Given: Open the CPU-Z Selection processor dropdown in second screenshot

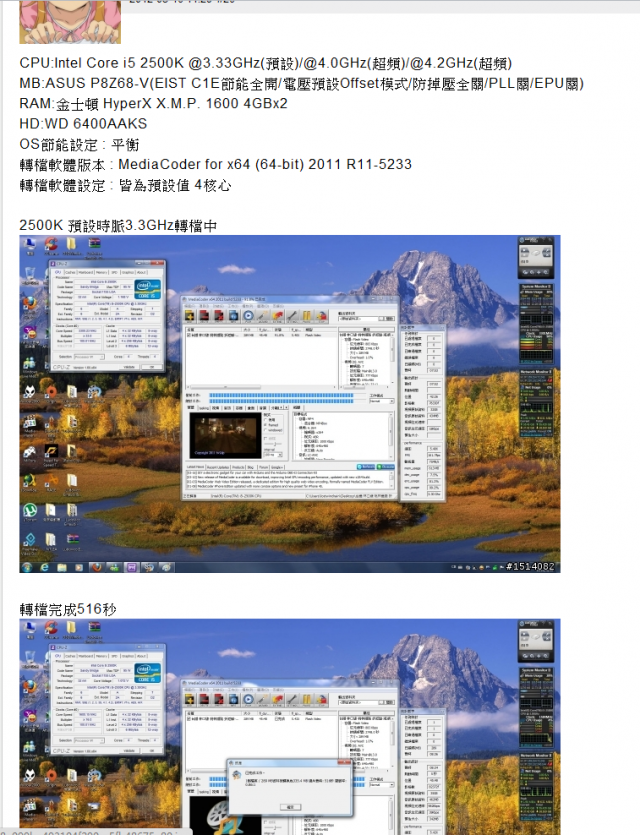Looking at the screenshot, I should pyautogui.click(x=90, y=741).
